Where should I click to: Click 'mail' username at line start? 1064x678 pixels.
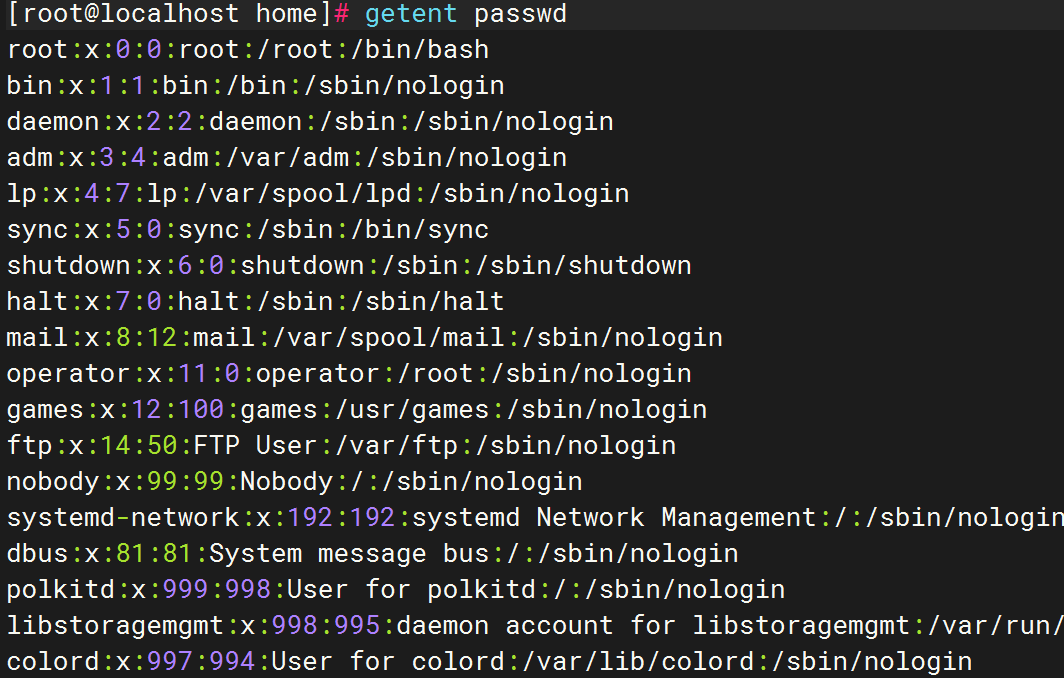coord(37,338)
